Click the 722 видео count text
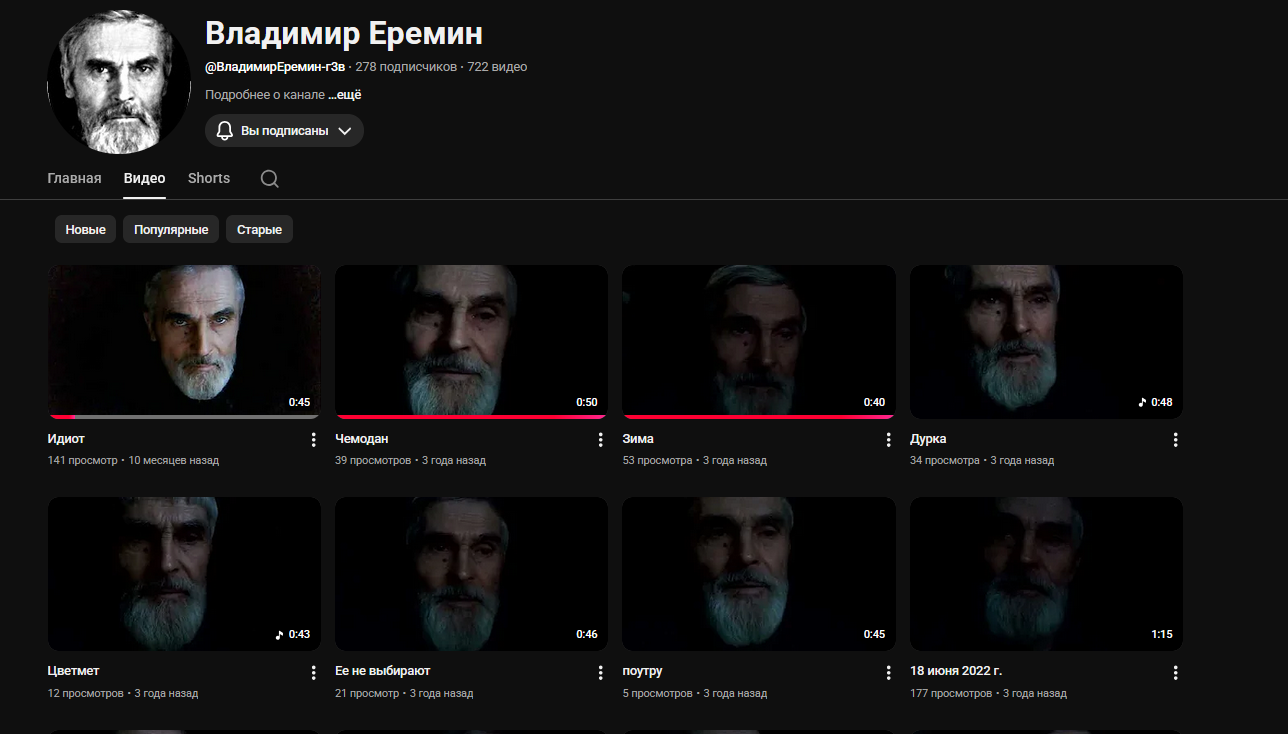Image resolution: width=1288 pixels, height=734 pixels. 497,67
